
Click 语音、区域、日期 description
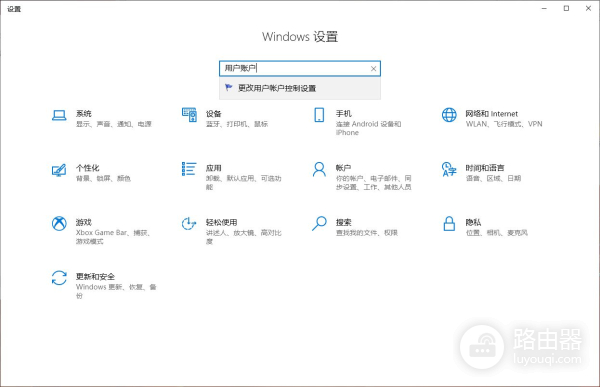pyautogui.click(x=493, y=178)
